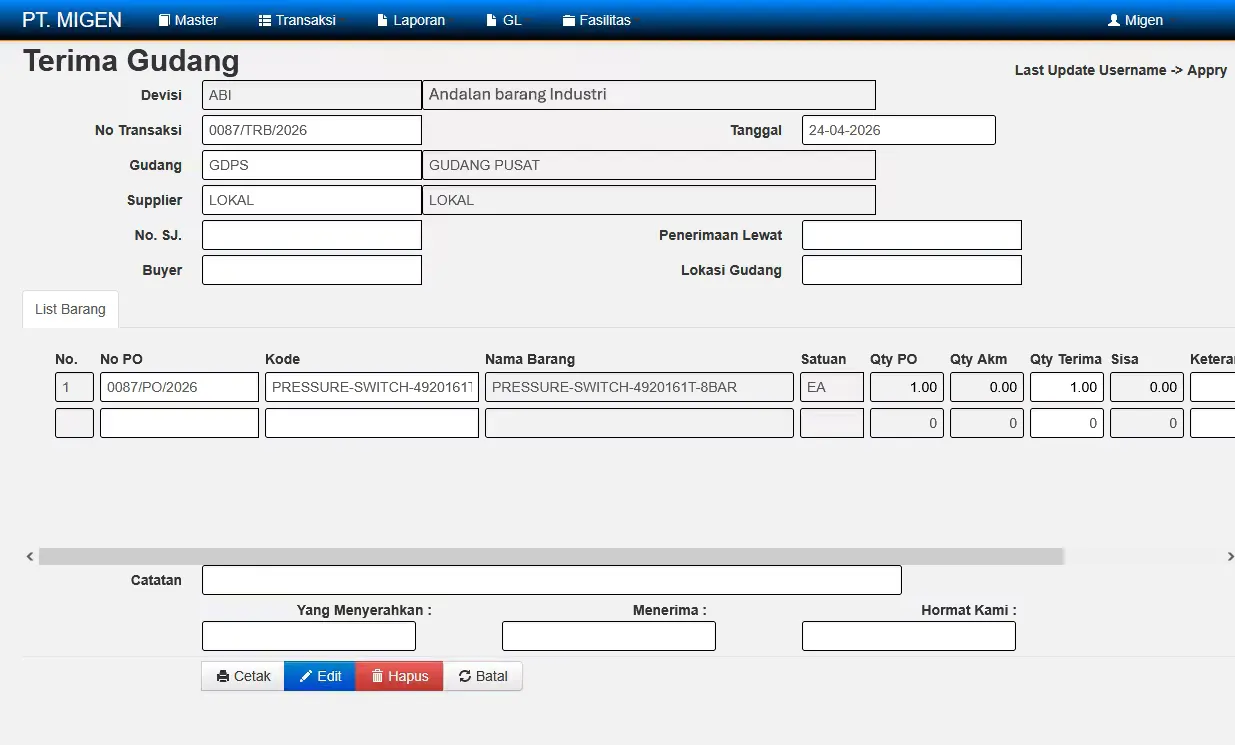Click the Batal cancel button

point(483,676)
